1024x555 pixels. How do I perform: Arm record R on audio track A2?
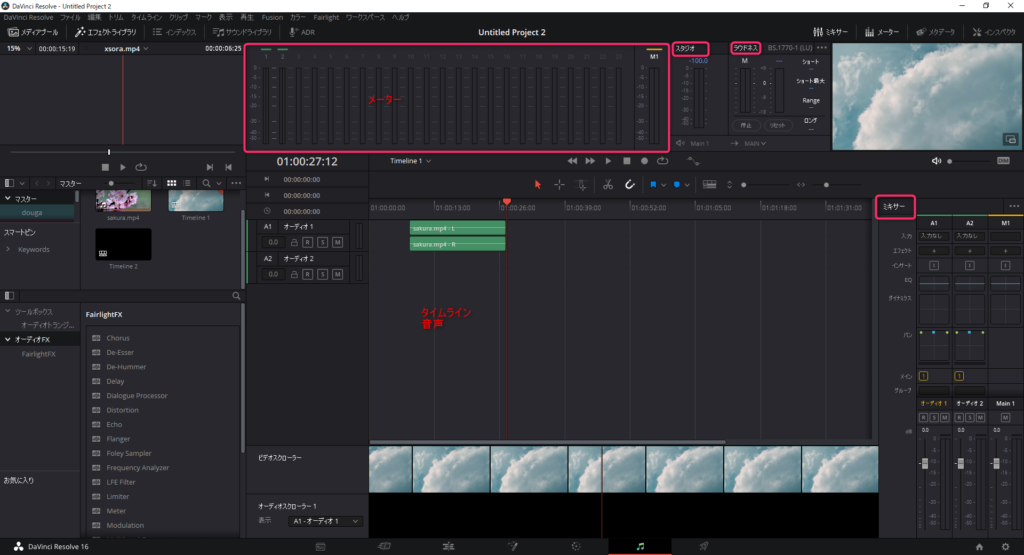pos(308,274)
